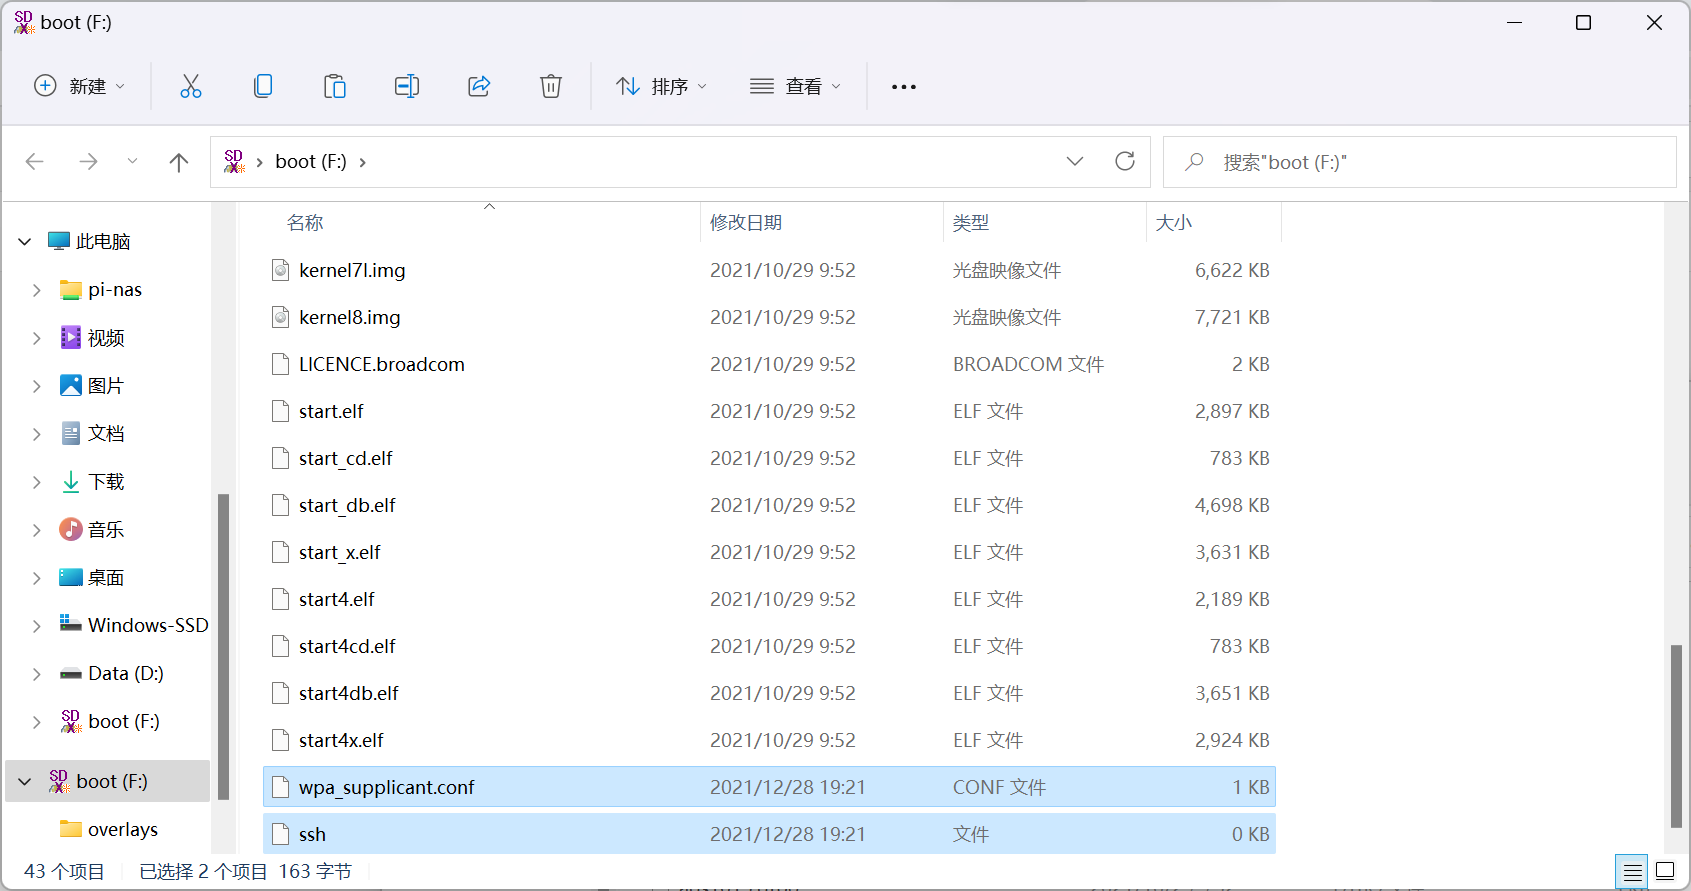Viewport: 1691px width, 891px height.
Task: Click the Rename icon in toolbar
Action: pyautogui.click(x=407, y=86)
